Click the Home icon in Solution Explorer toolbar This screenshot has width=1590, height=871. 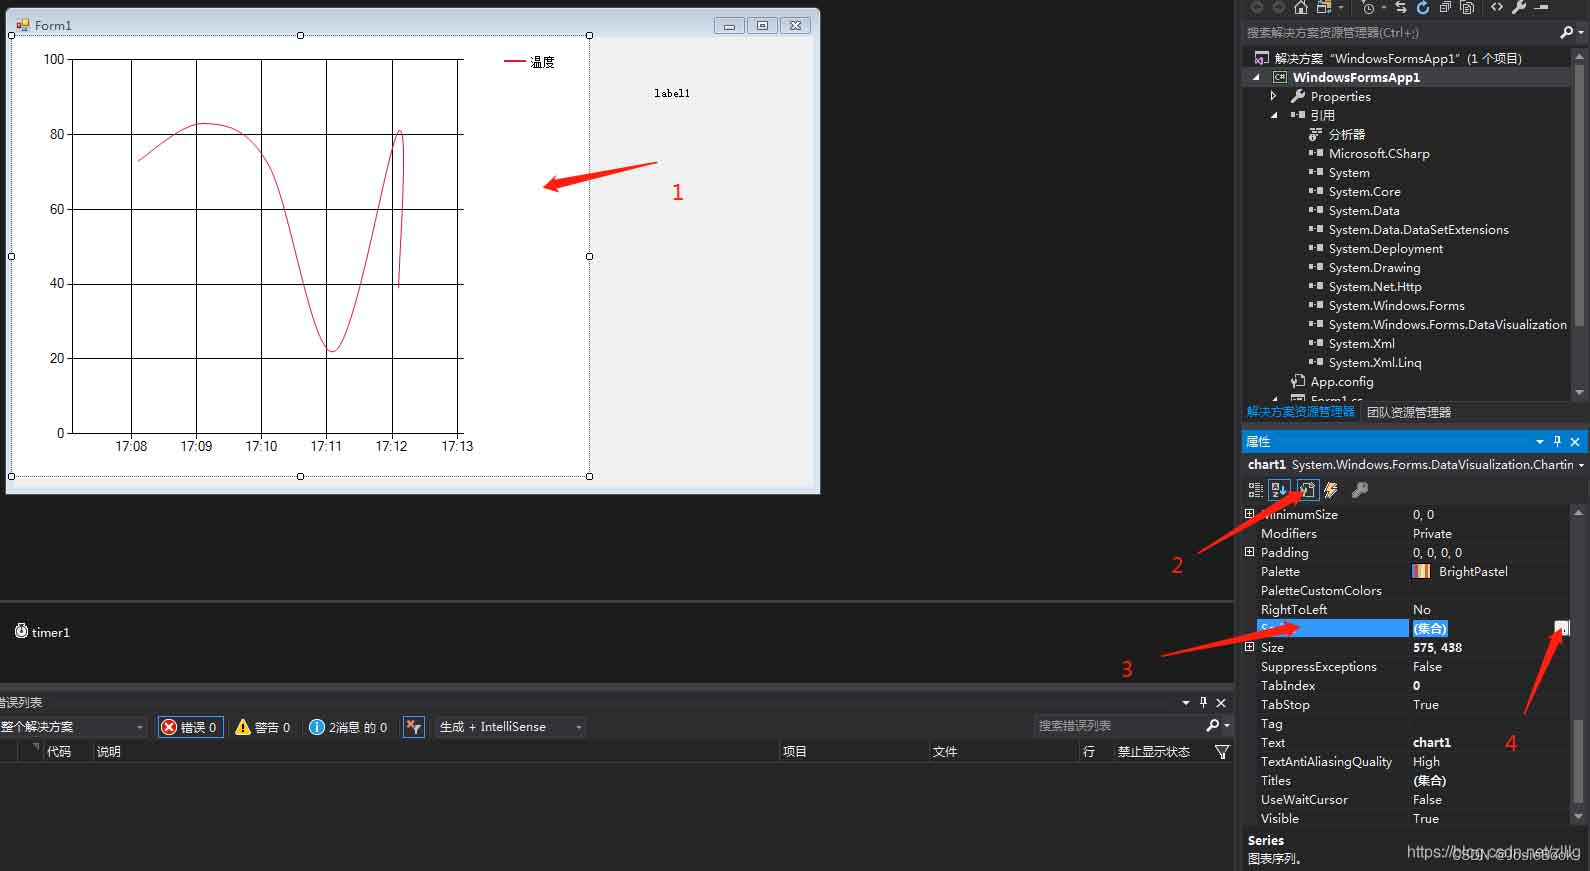[x=1301, y=7]
